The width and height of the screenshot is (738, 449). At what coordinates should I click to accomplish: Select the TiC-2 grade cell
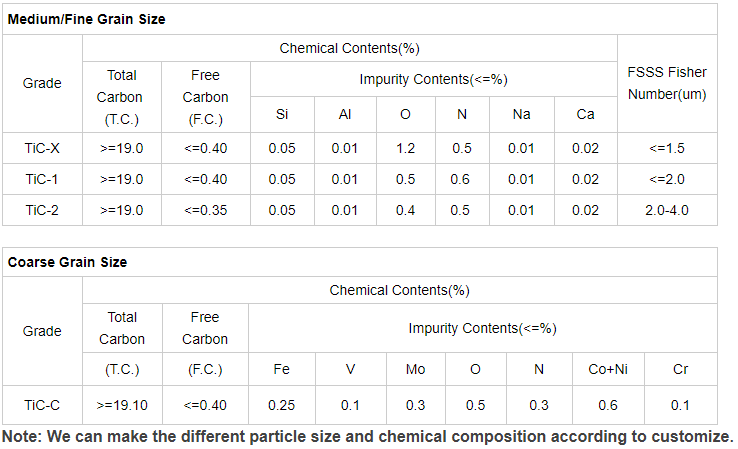coord(42,210)
